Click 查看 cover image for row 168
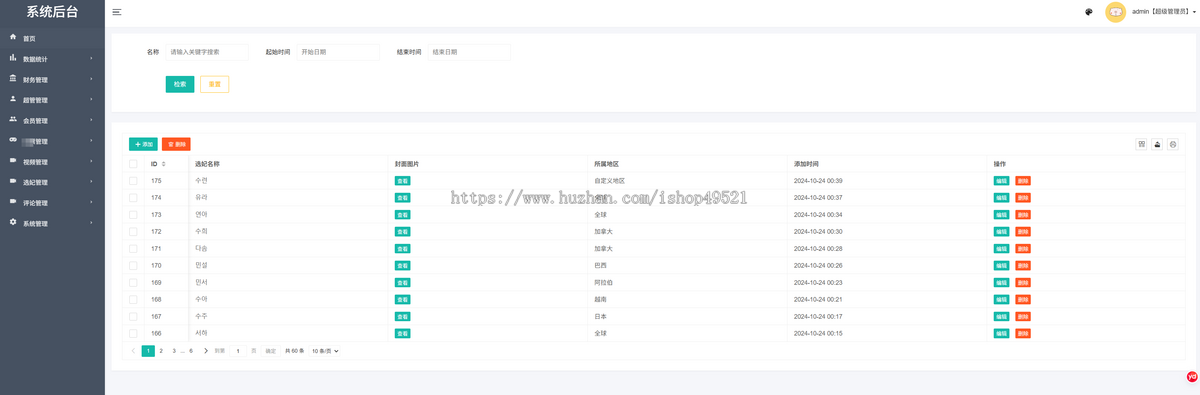 [x=403, y=299]
